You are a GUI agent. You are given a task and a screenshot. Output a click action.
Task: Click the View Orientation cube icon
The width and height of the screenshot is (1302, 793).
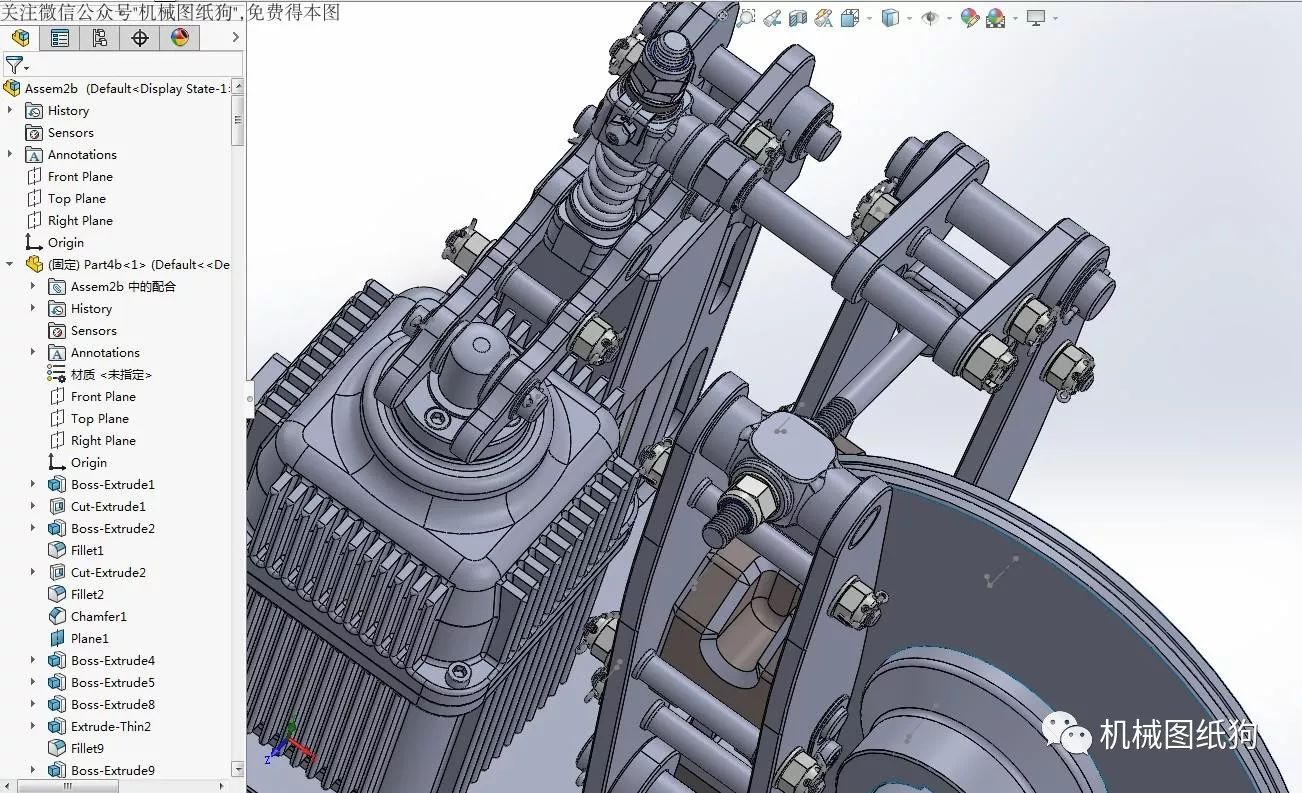tap(850, 17)
